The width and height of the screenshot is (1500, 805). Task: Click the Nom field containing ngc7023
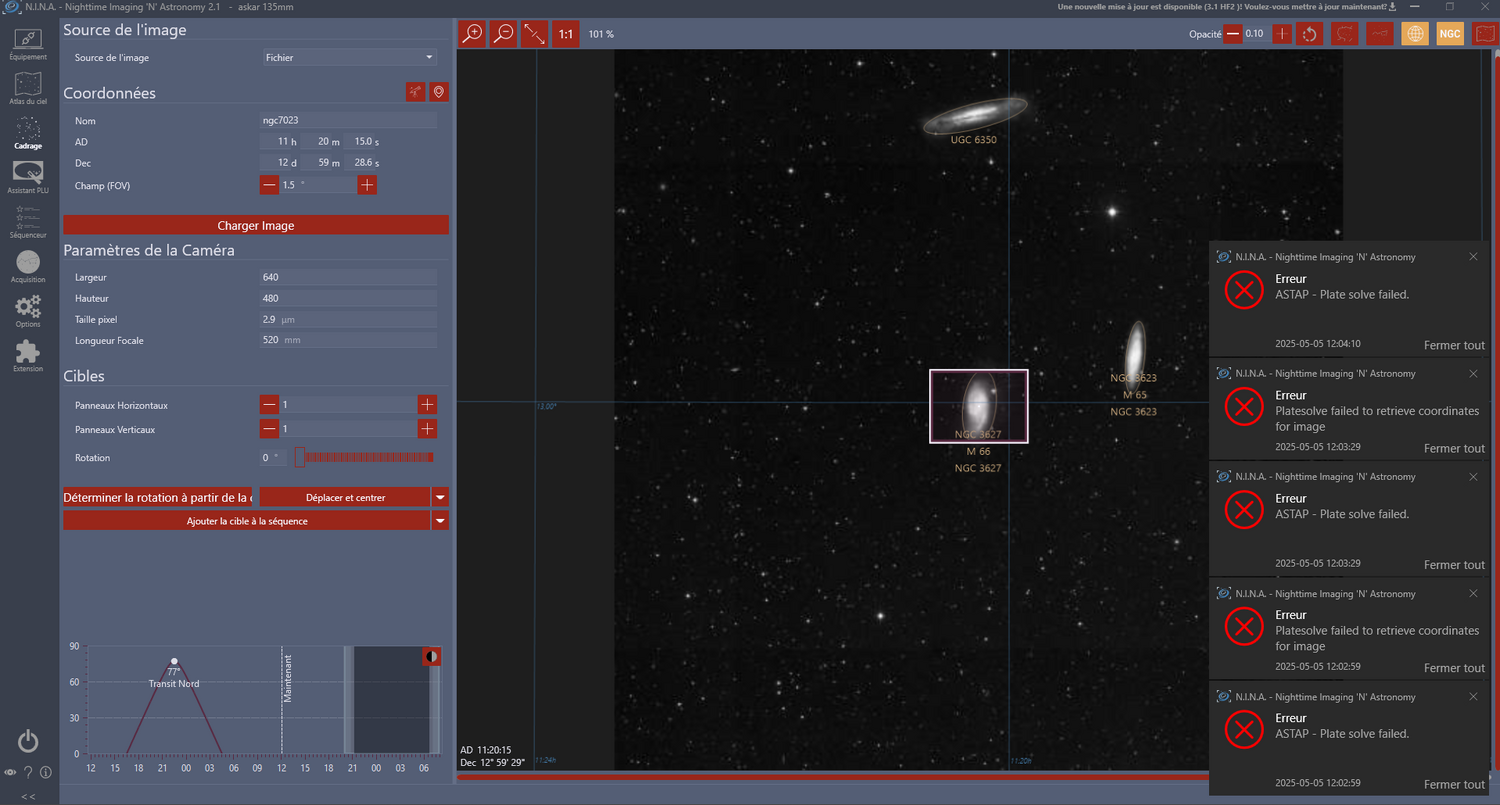pyautogui.click(x=349, y=120)
